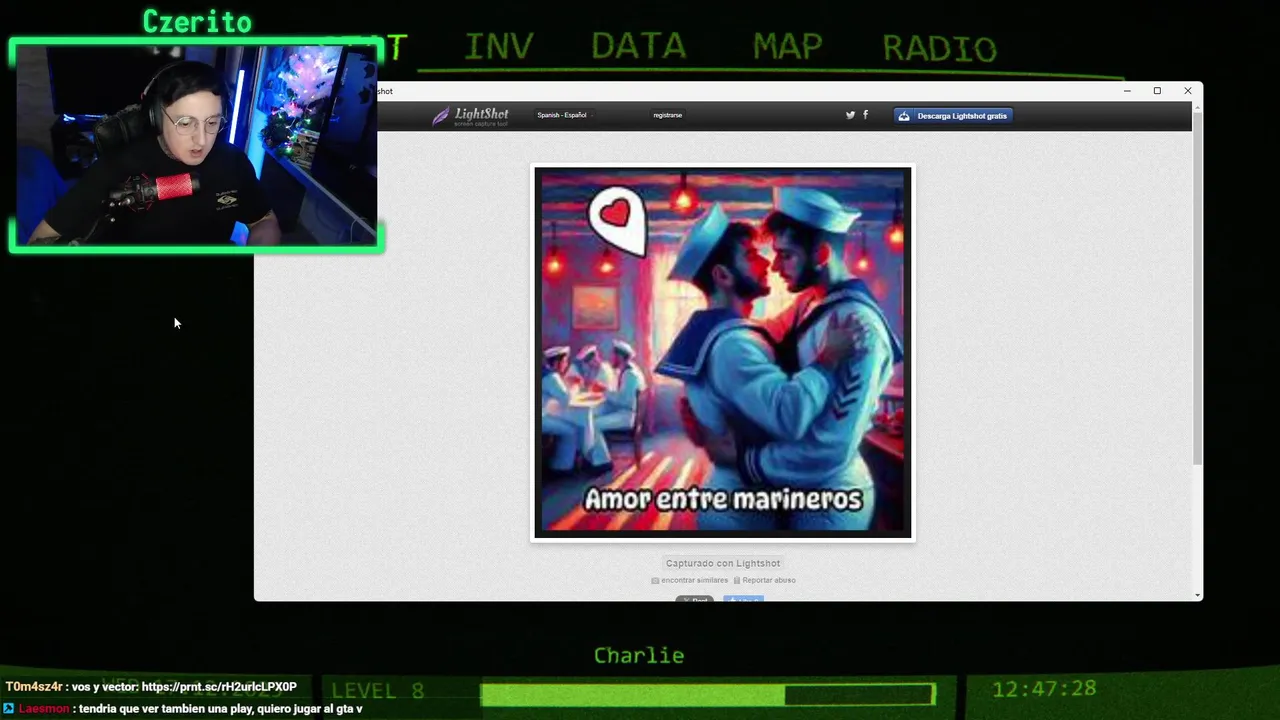This screenshot has width=1280, height=720.
Task: Select the DATA tab in game menu
Action: [638, 46]
